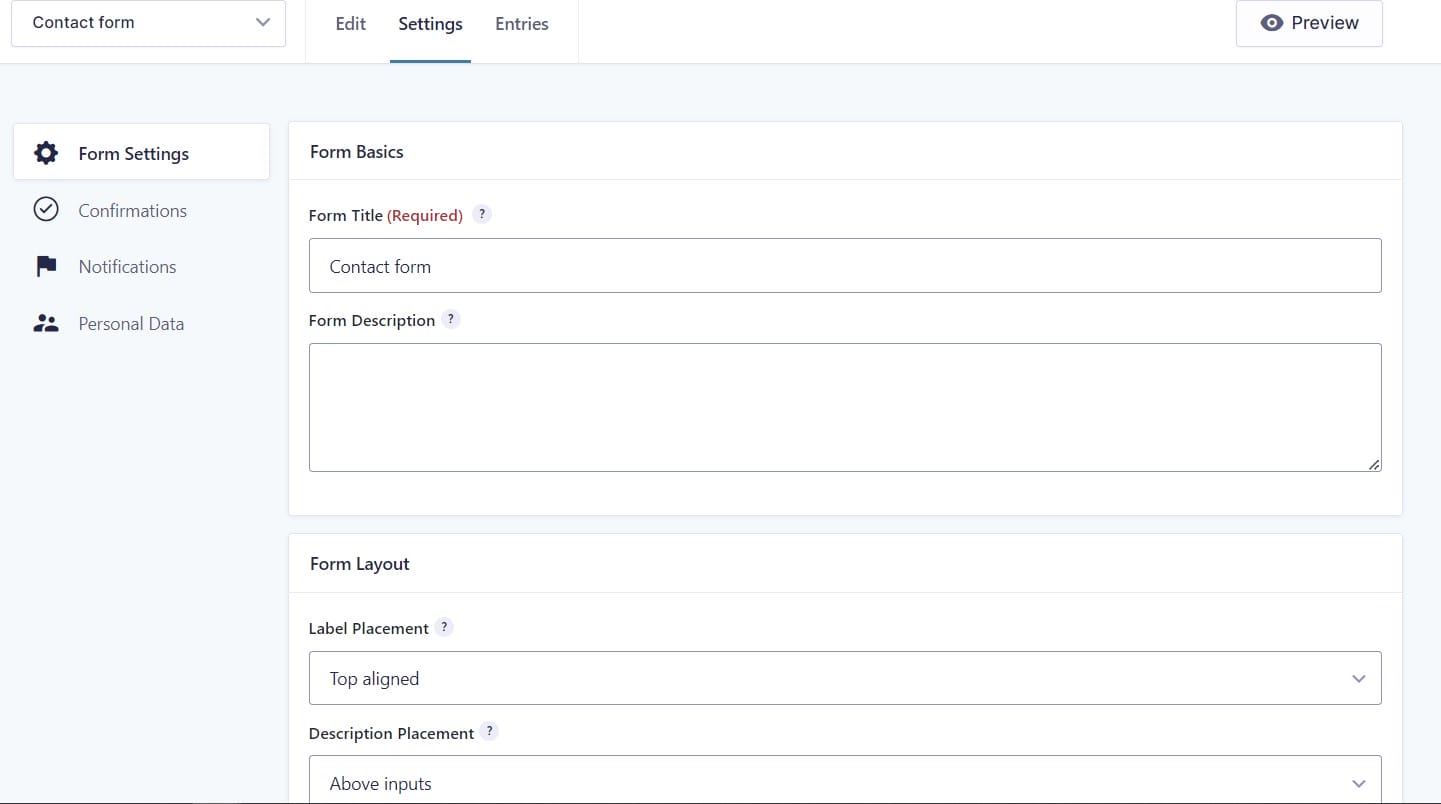1441x804 pixels.
Task: Open help tooltip for Form Description
Action: 451,319
